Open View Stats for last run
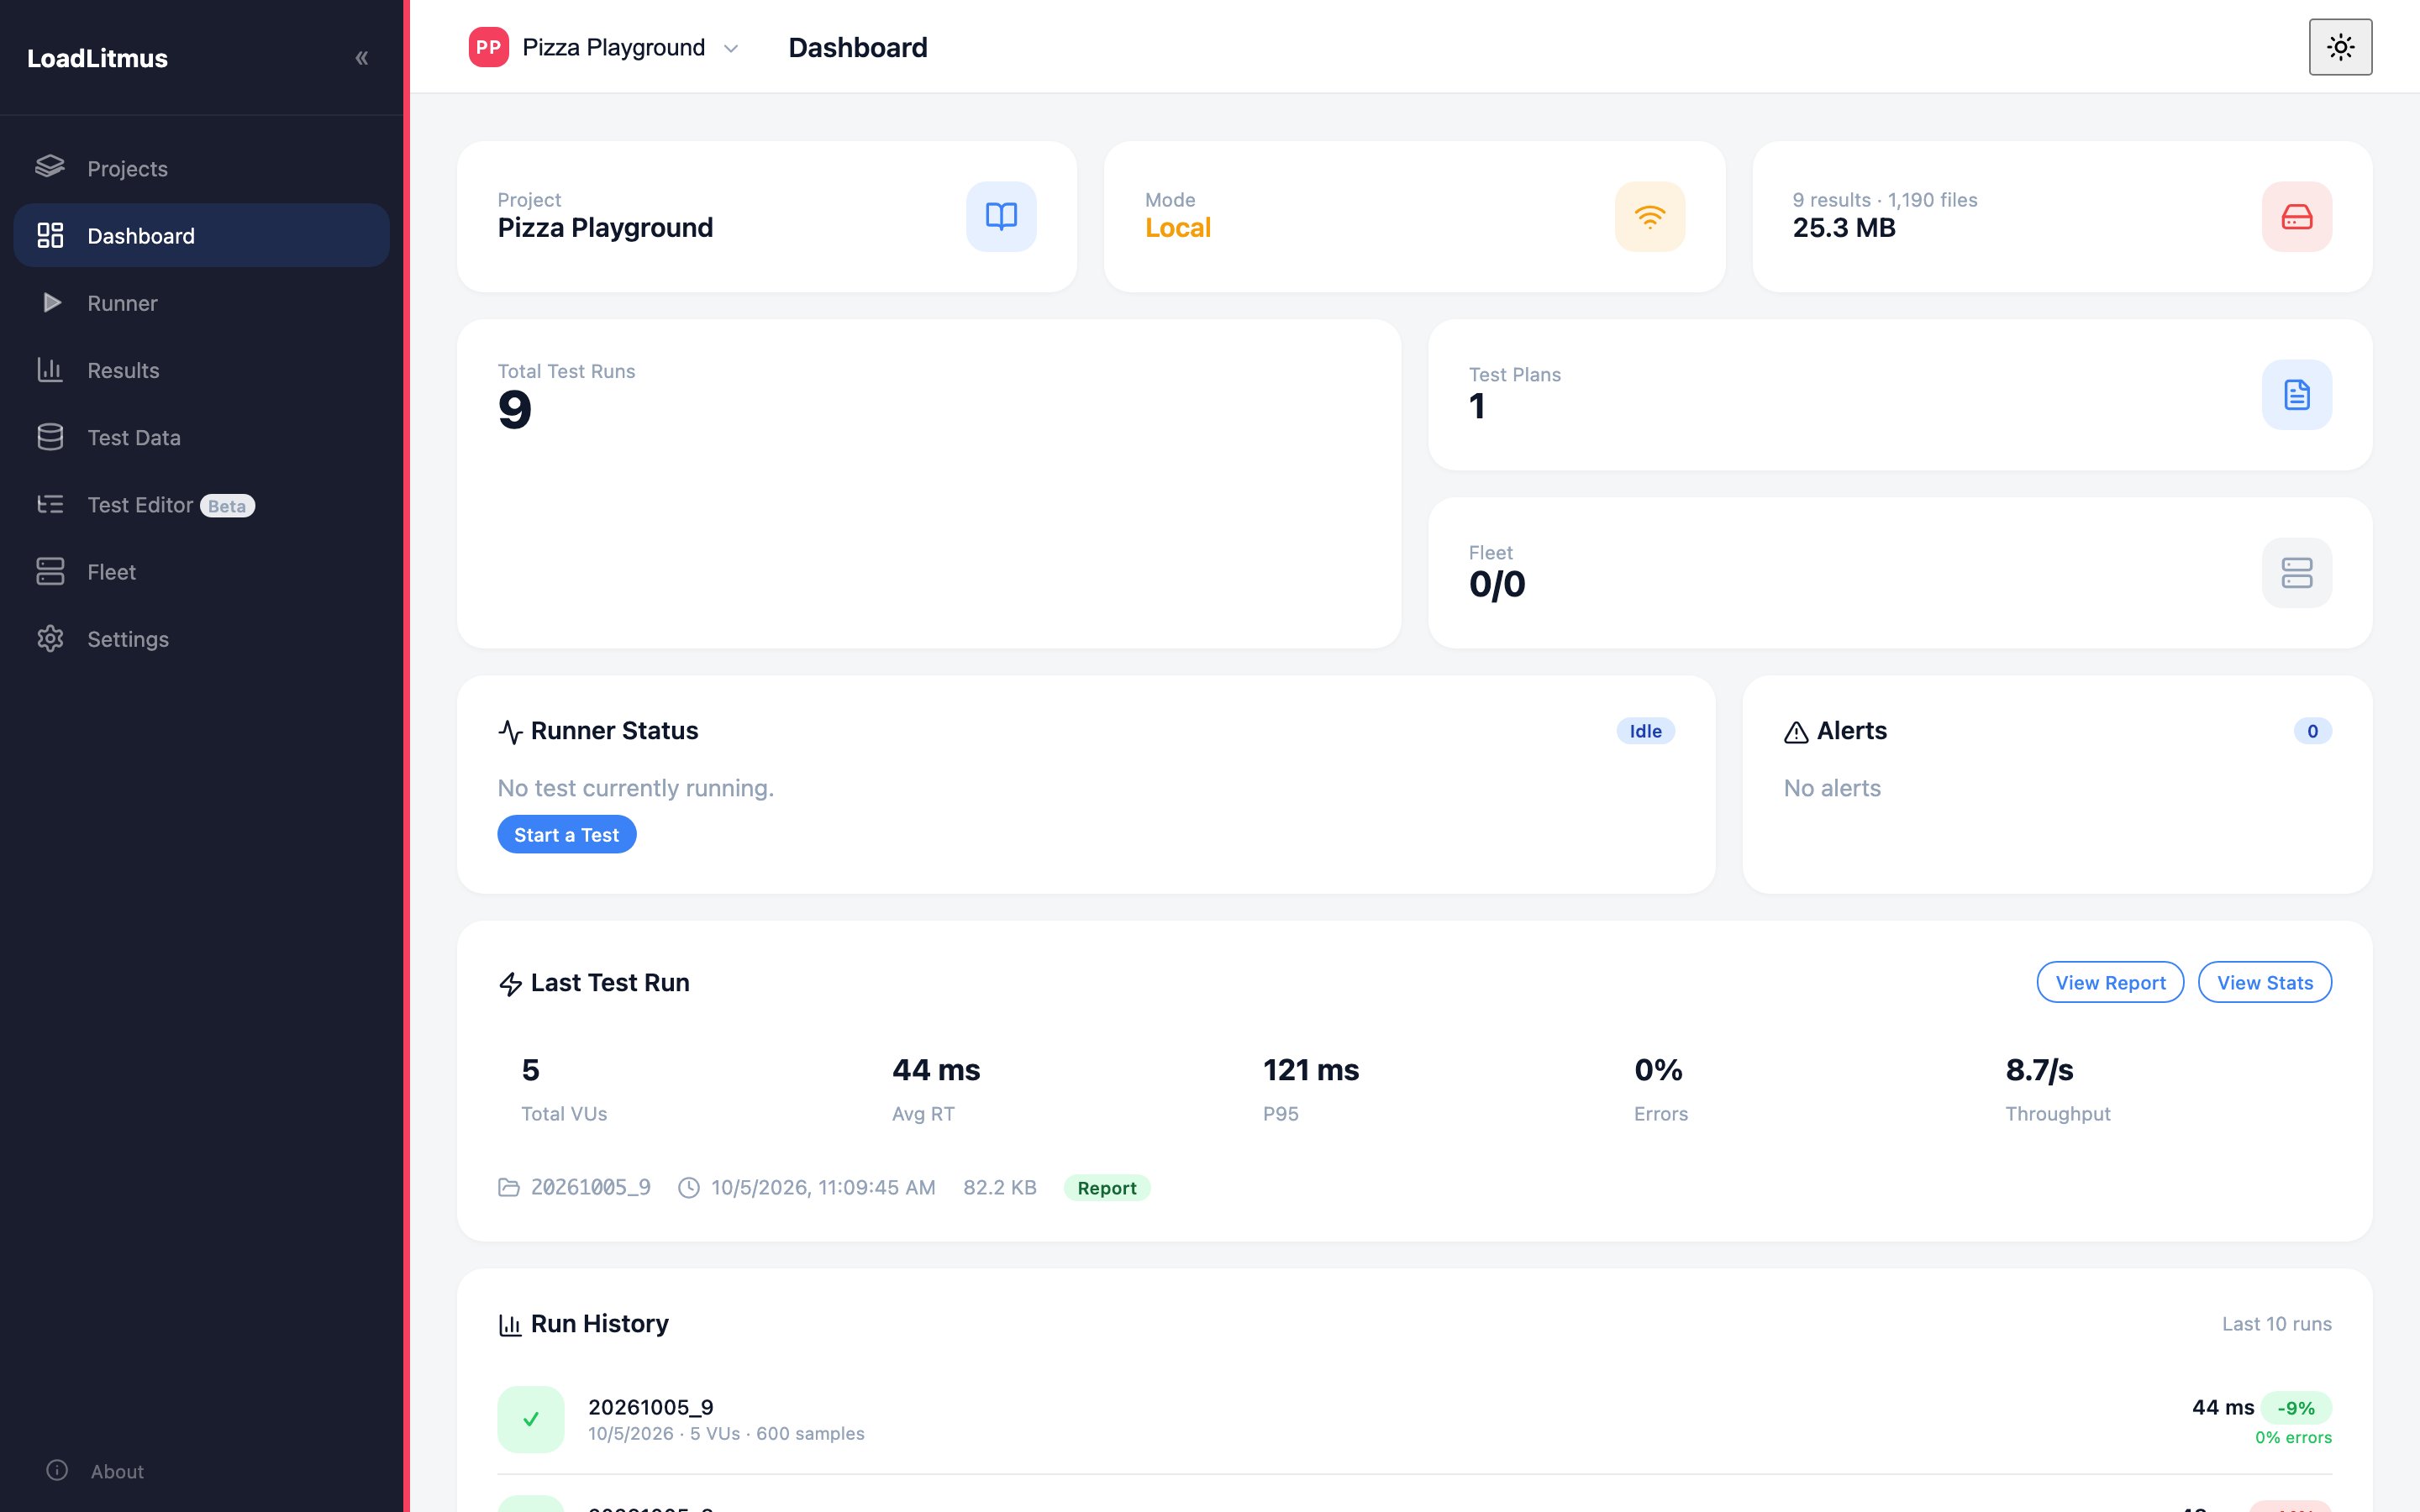 pyautogui.click(x=2264, y=982)
